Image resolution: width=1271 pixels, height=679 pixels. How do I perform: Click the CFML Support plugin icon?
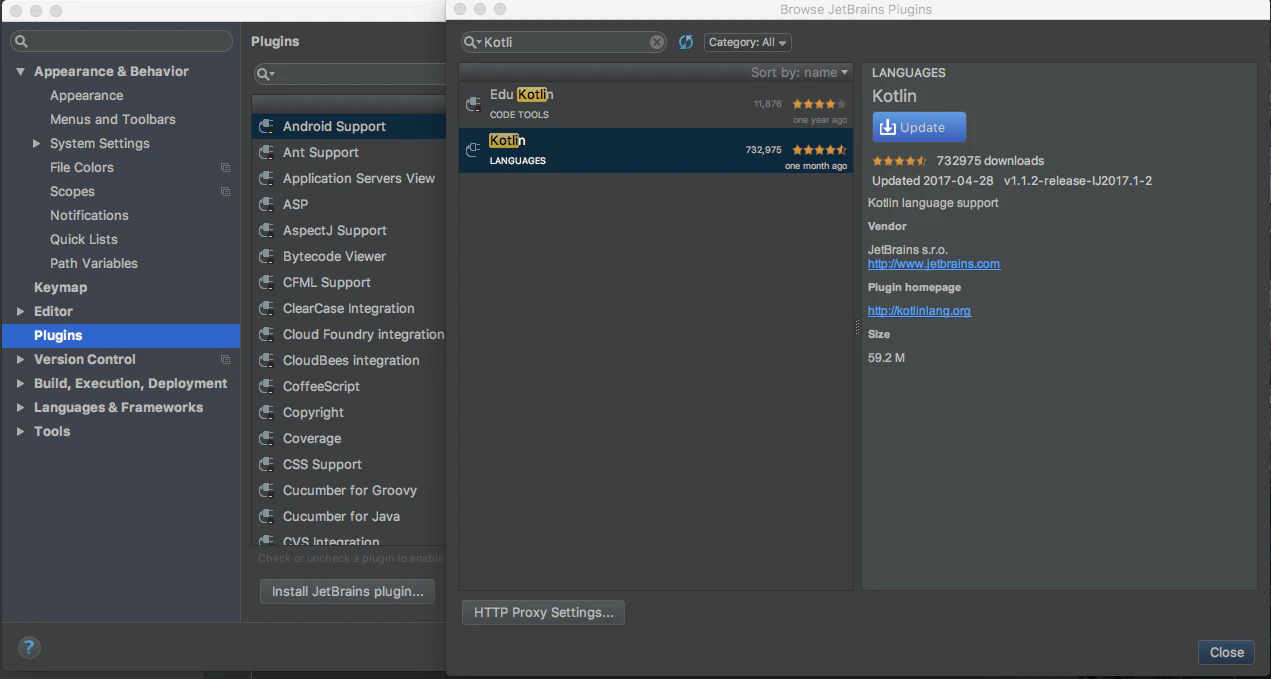[266, 282]
